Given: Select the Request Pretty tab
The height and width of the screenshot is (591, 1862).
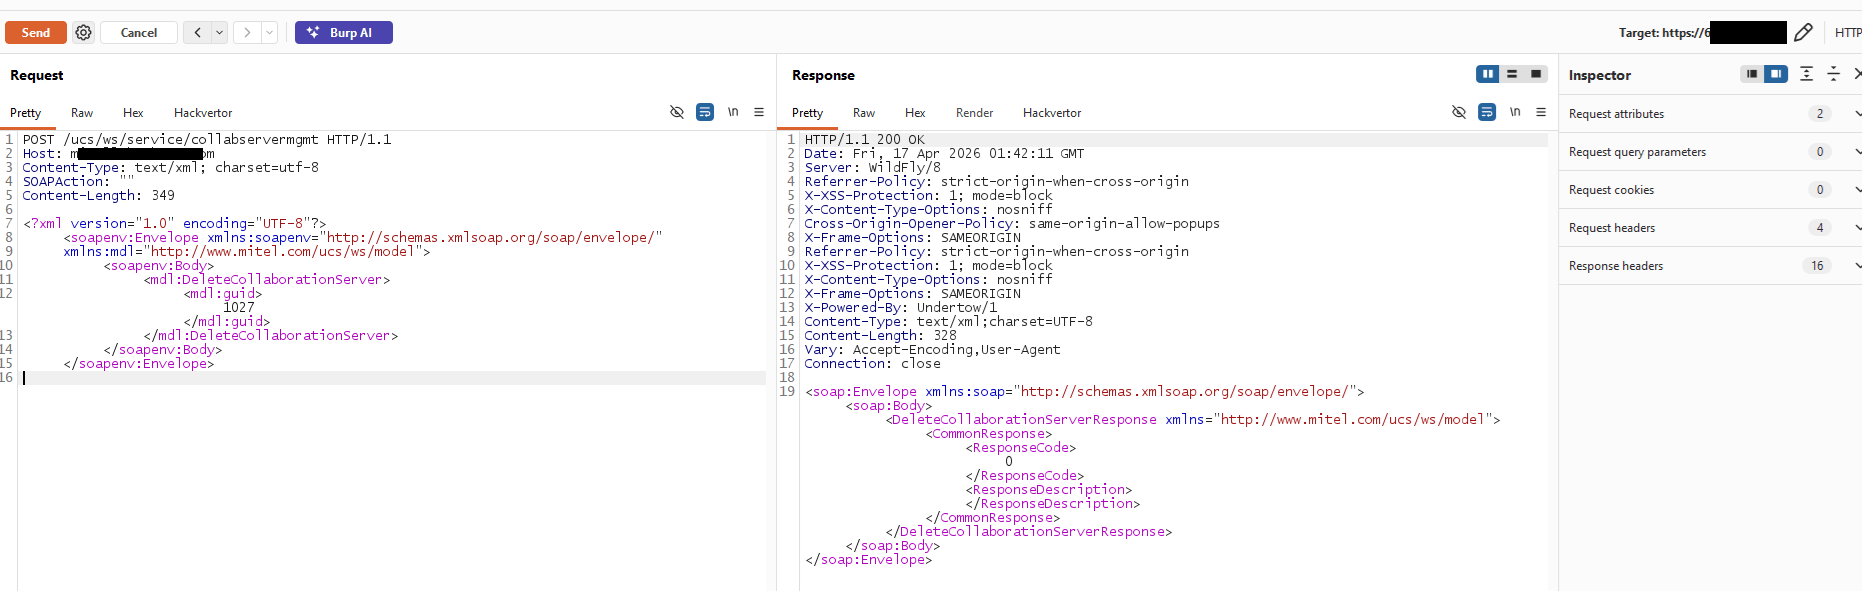Looking at the screenshot, I should click(26, 113).
